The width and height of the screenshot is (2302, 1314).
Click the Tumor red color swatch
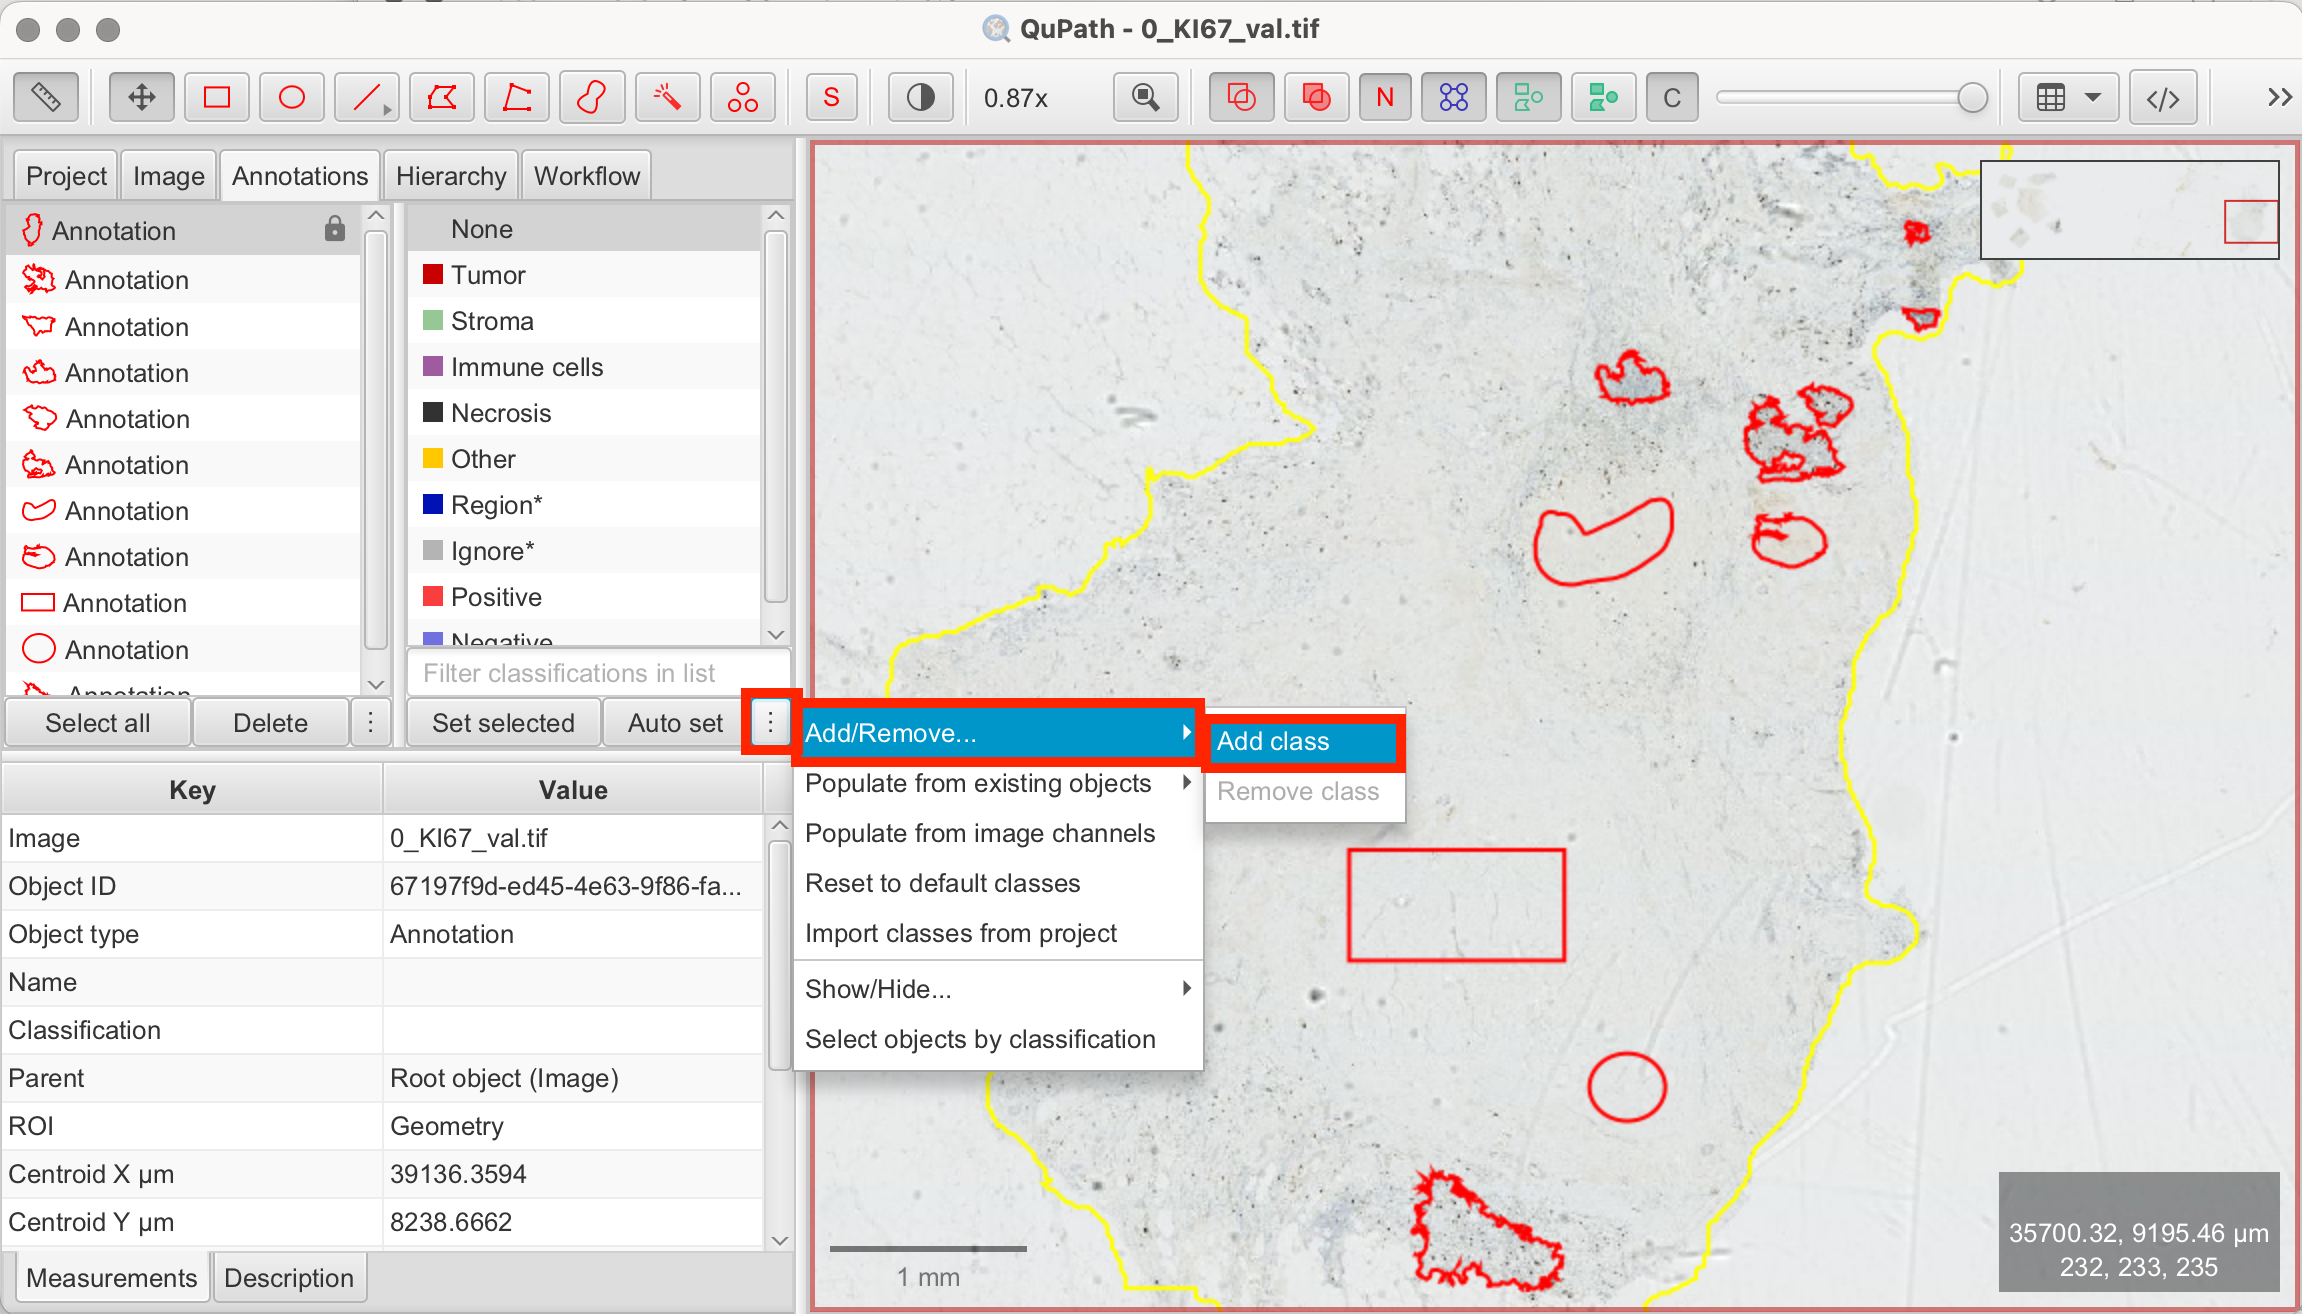(x=433, y=275)
